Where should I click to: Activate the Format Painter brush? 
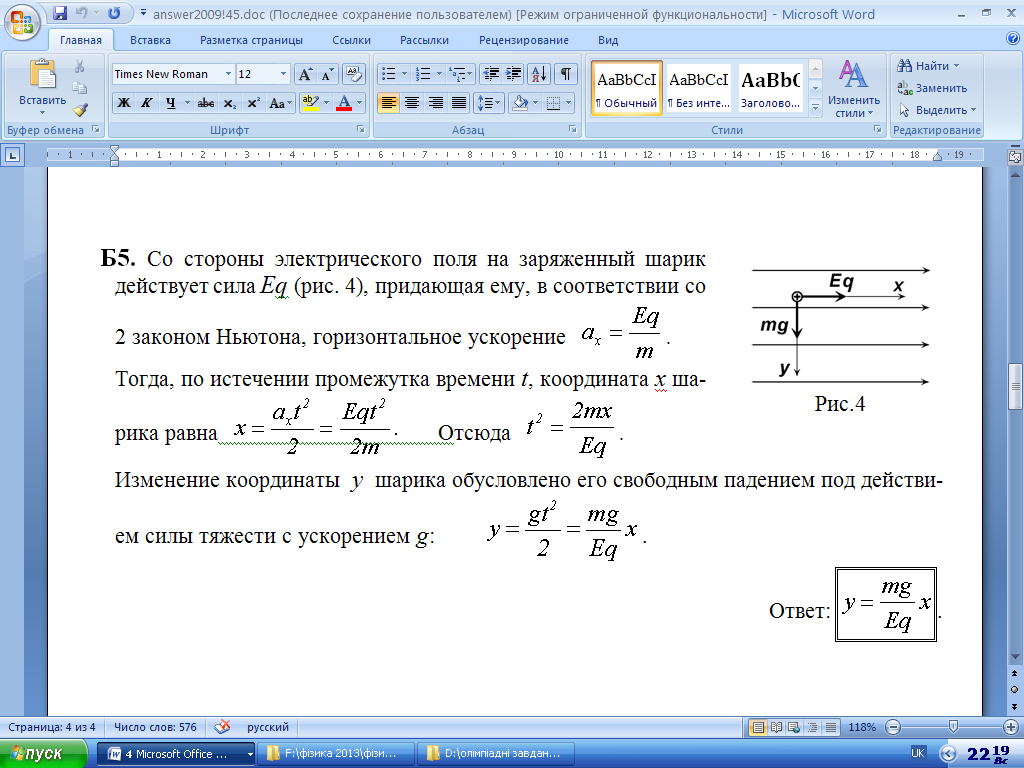pos(80,110)
